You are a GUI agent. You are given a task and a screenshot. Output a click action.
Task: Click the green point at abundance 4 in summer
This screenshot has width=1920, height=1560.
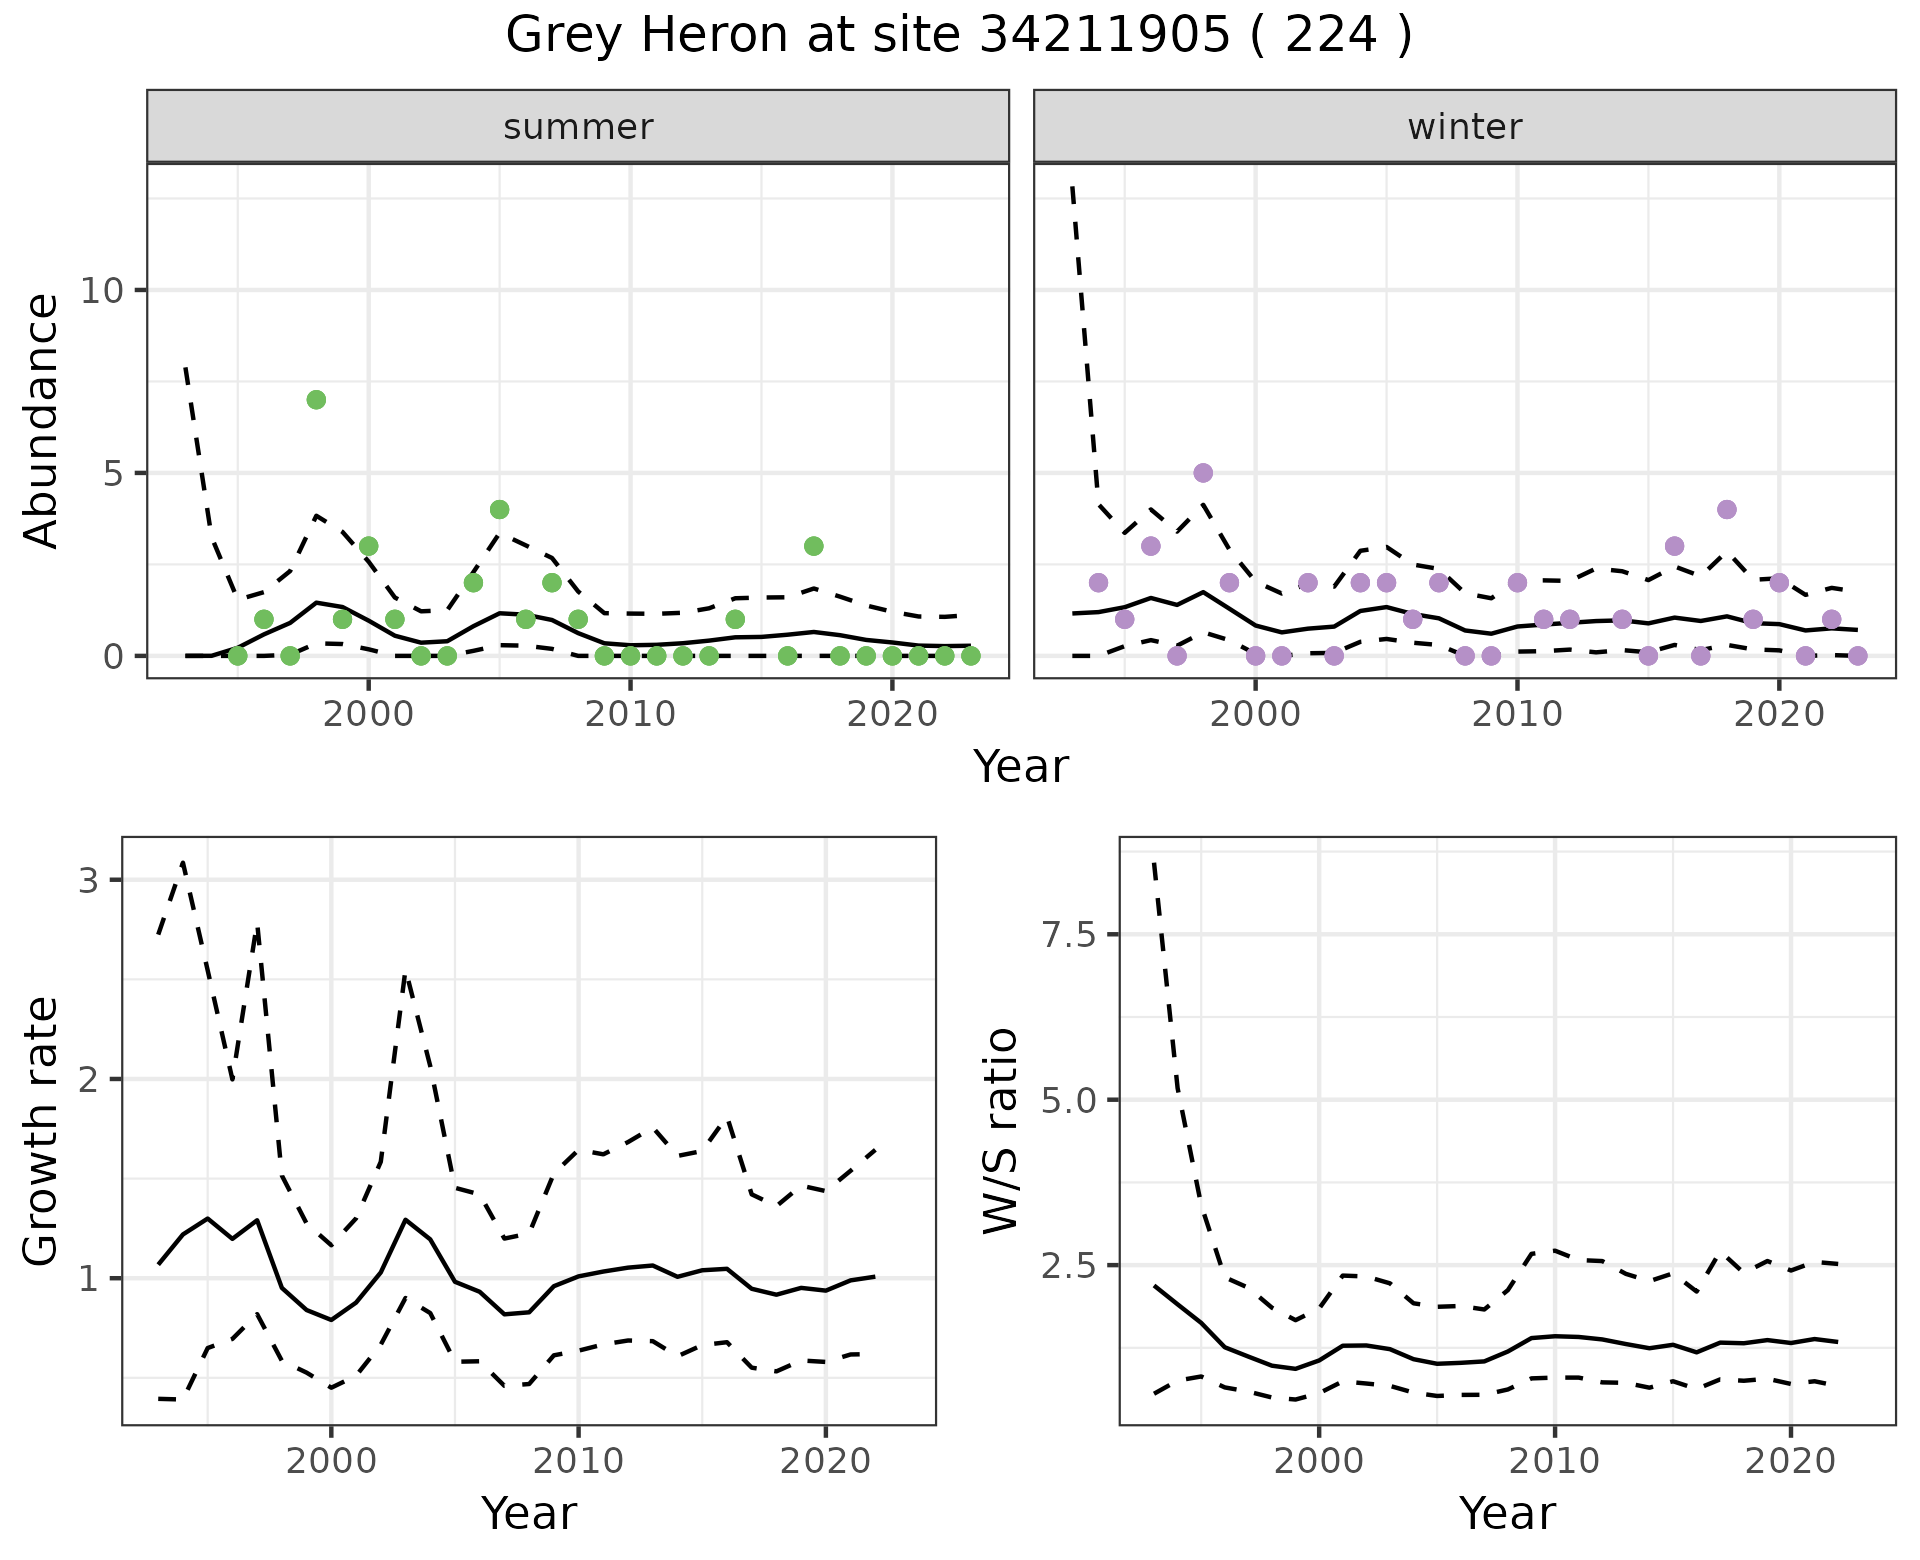tap(500, 510)
